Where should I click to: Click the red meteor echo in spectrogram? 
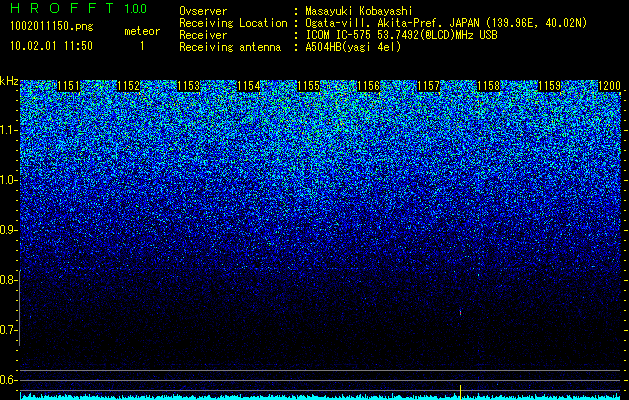pos(460,313)
